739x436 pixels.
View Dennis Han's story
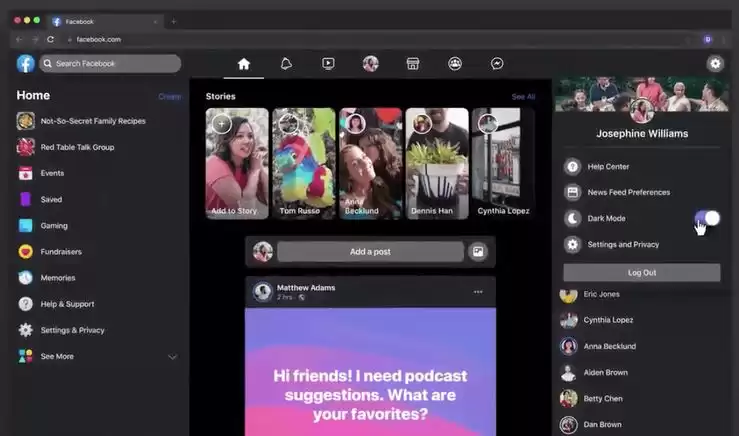click(437, 164)
